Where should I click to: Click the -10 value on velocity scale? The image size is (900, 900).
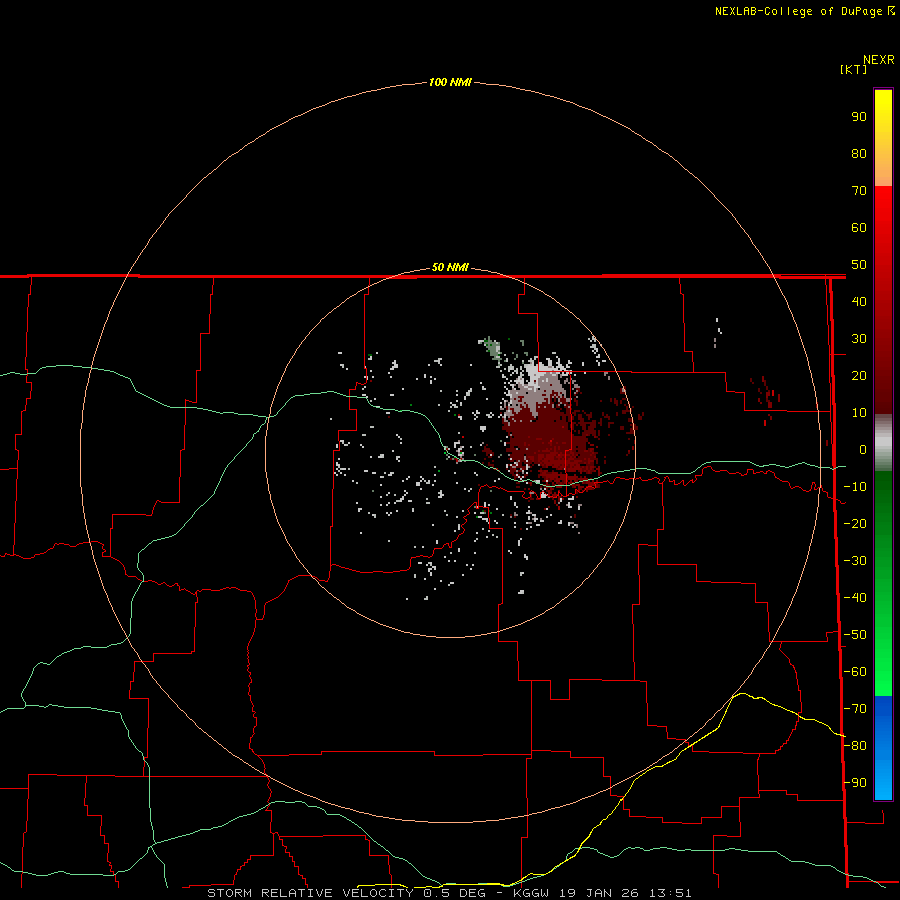pyautogui.click(x=855, y=487)
